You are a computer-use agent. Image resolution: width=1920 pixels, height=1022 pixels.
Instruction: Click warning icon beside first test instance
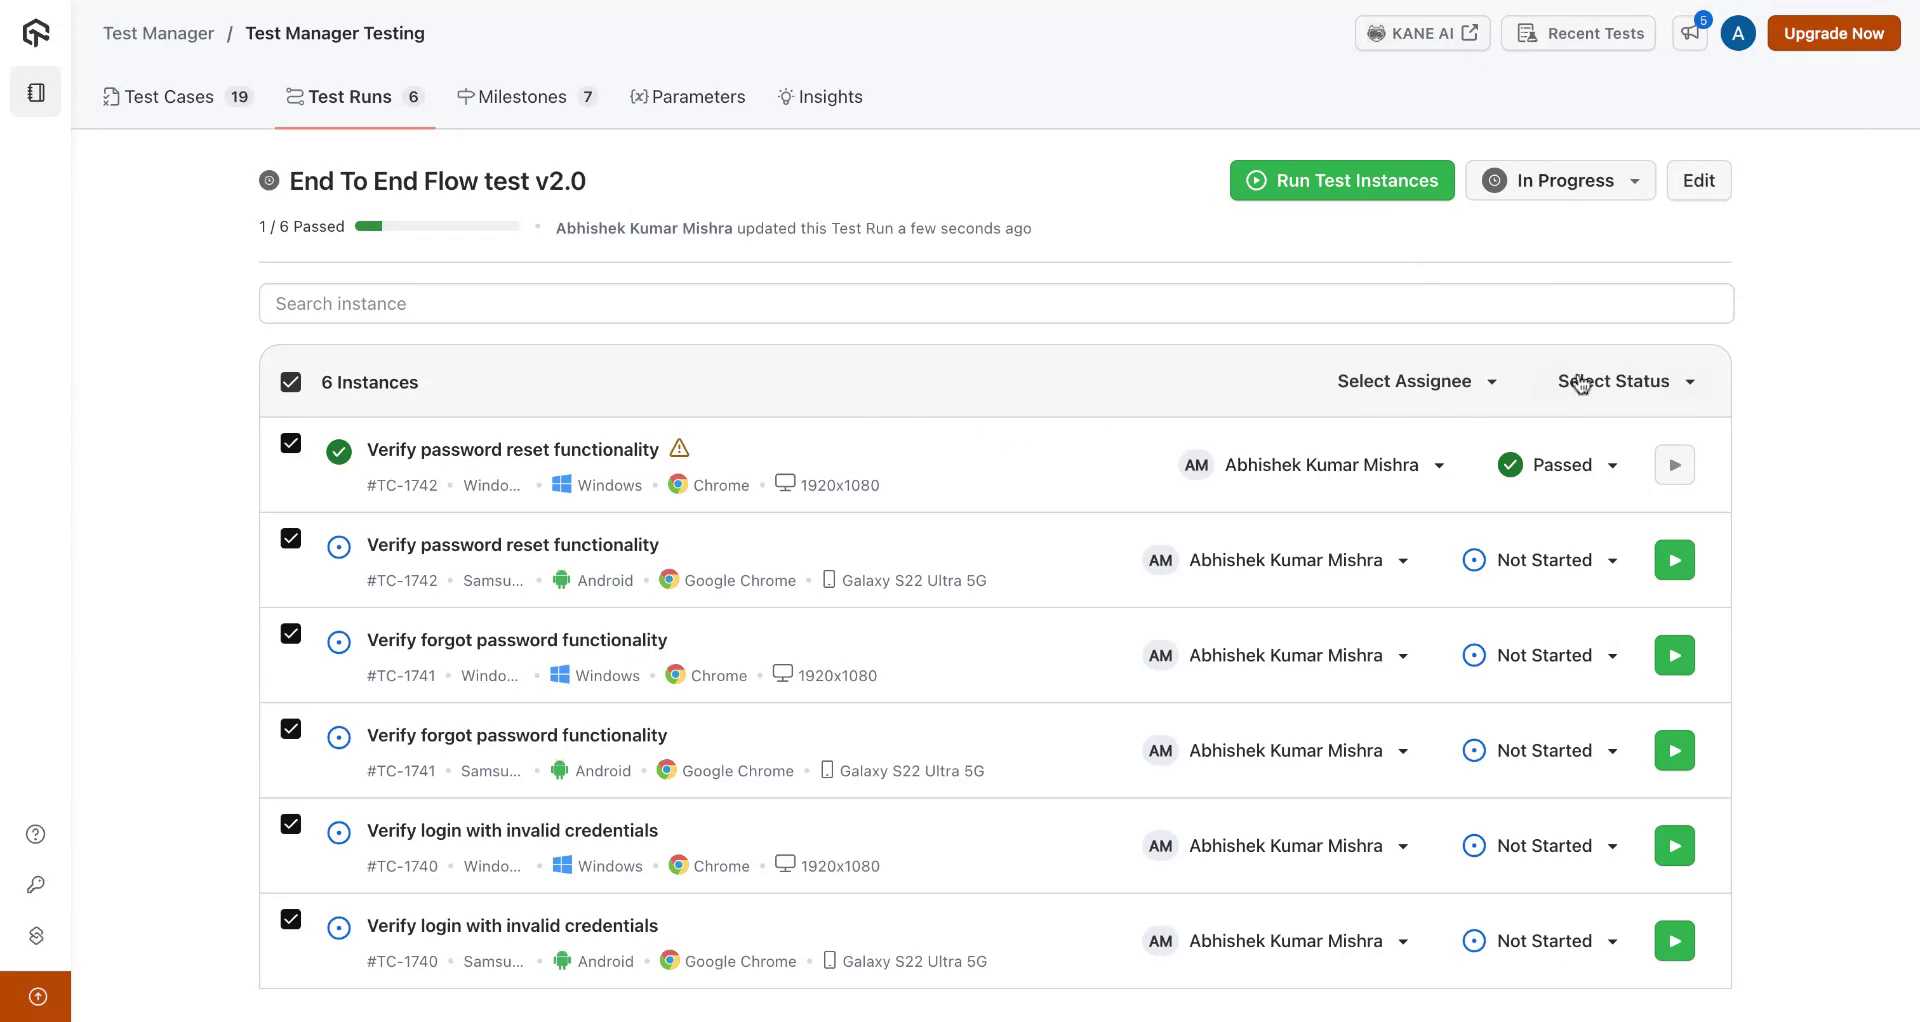(x=679, y=448)
